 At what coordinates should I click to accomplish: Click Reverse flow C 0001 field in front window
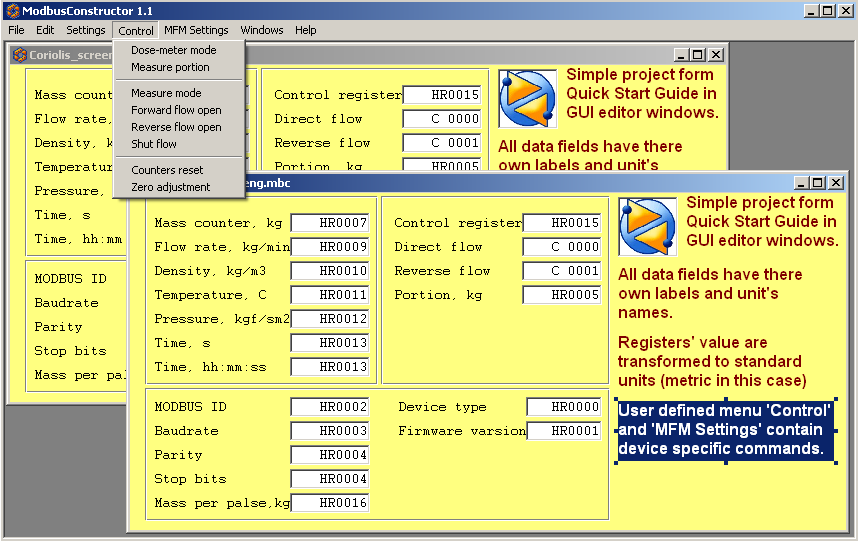tap(562, 271)
